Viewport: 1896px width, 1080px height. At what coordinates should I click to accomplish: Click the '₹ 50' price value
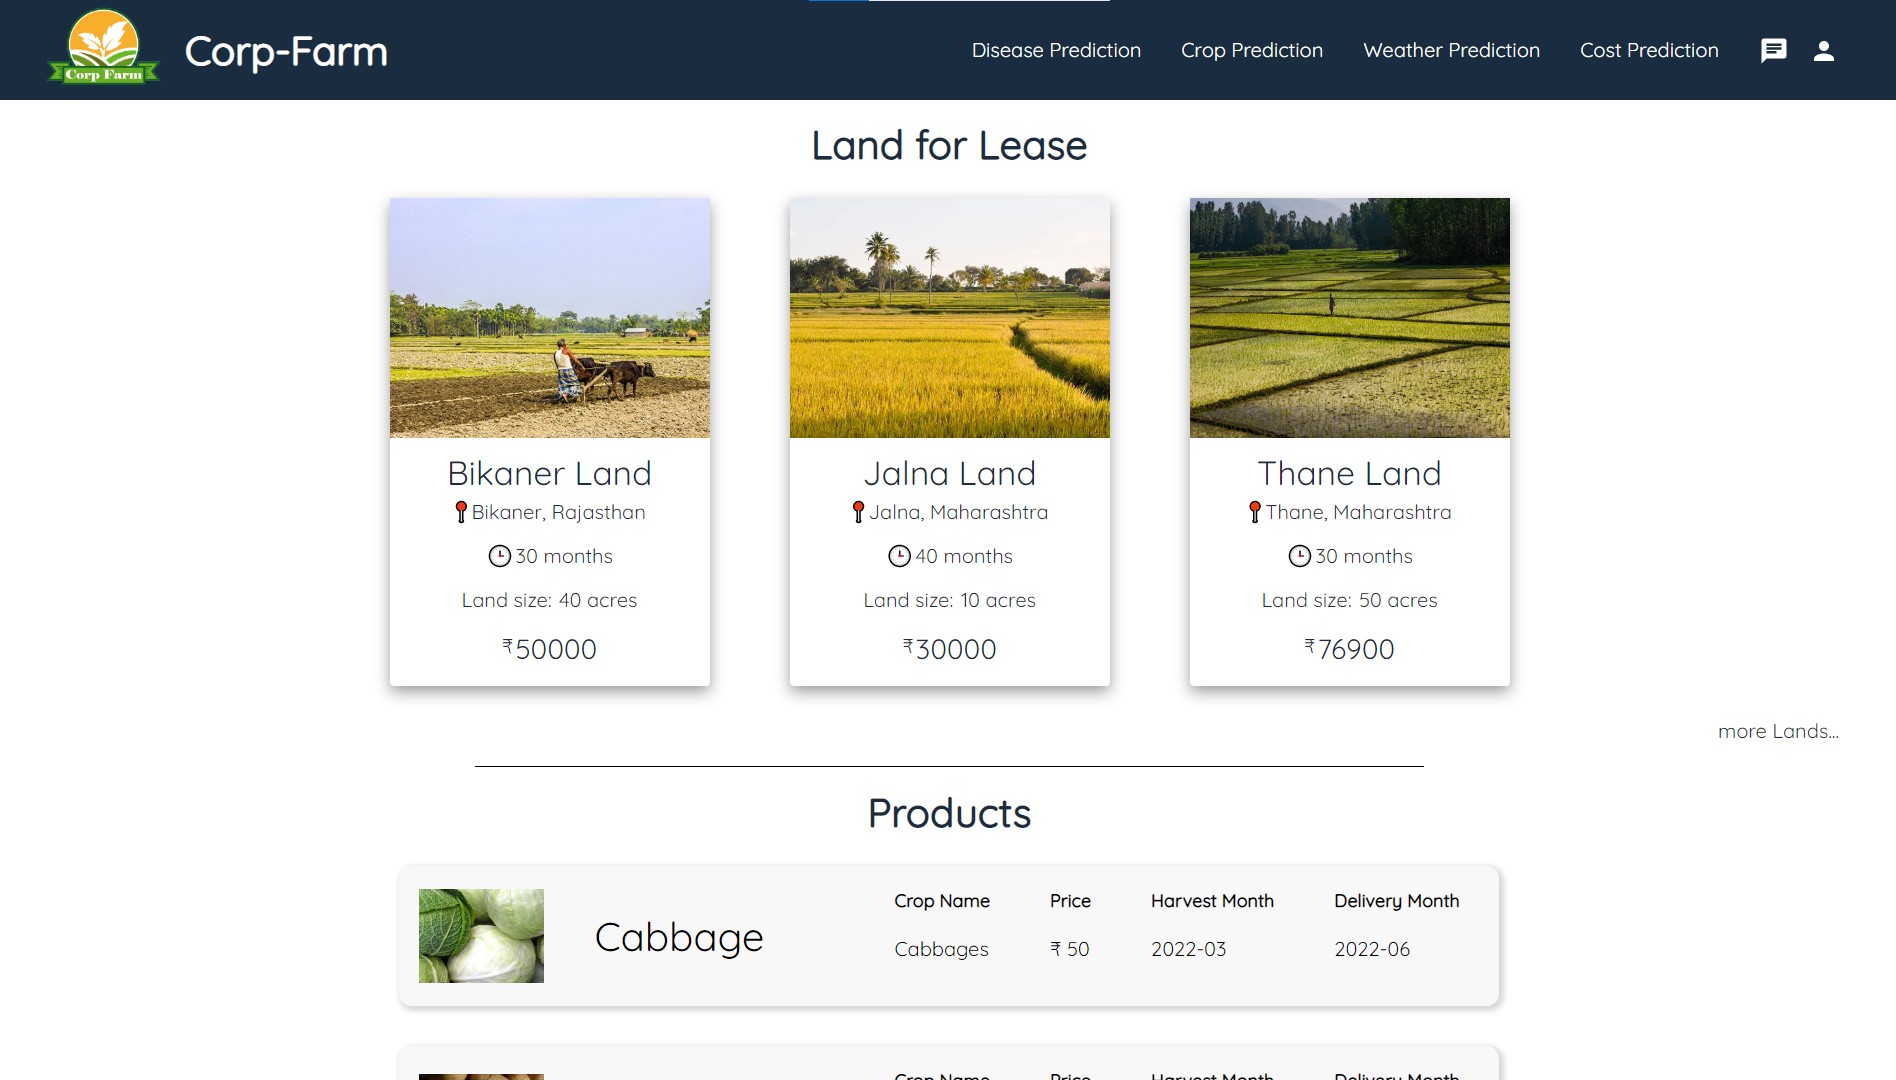click(1070, 949)
